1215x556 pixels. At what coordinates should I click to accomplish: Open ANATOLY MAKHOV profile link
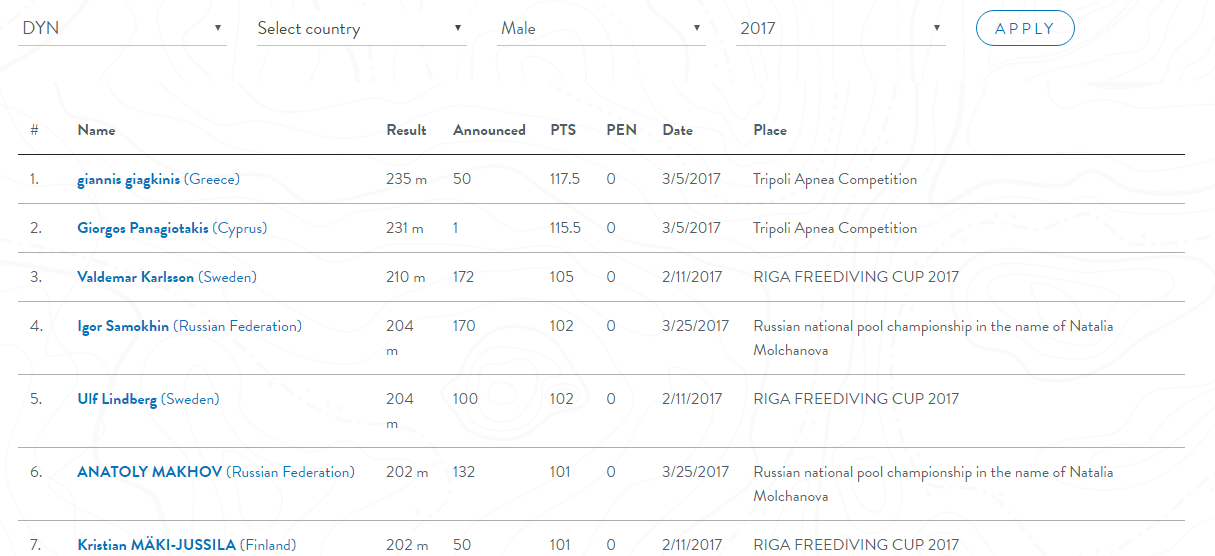pos(150,472)
